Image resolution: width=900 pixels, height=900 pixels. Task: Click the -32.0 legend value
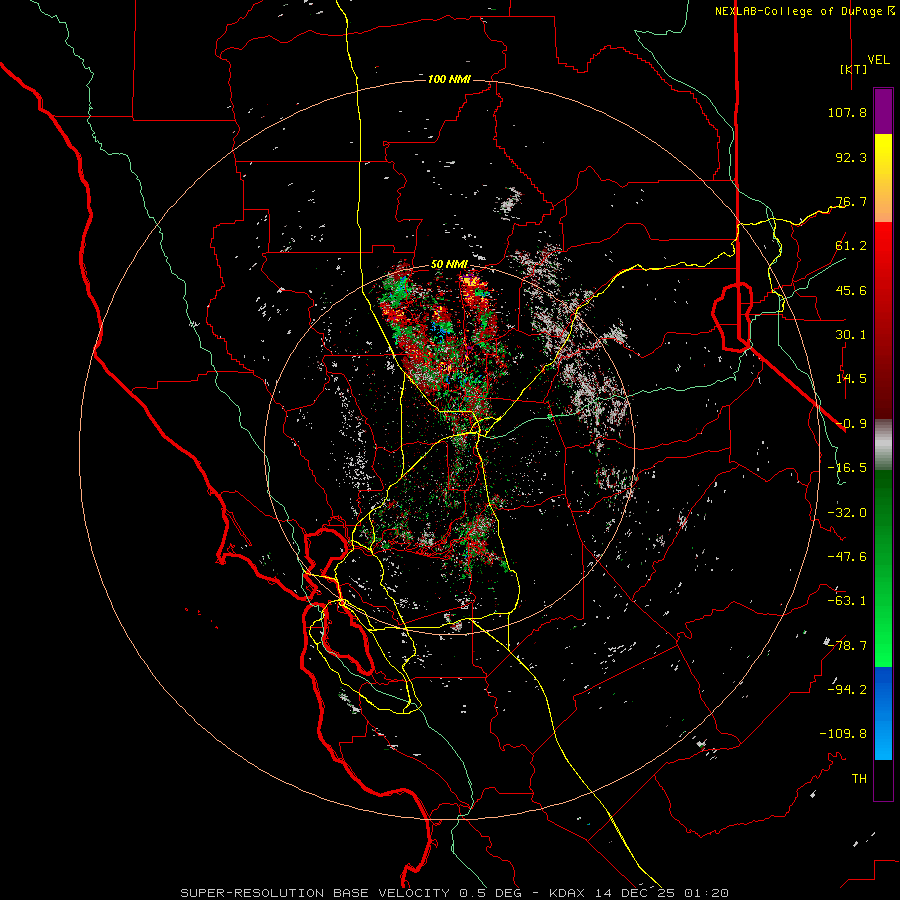pyautogui.click(x=847, y=513)
